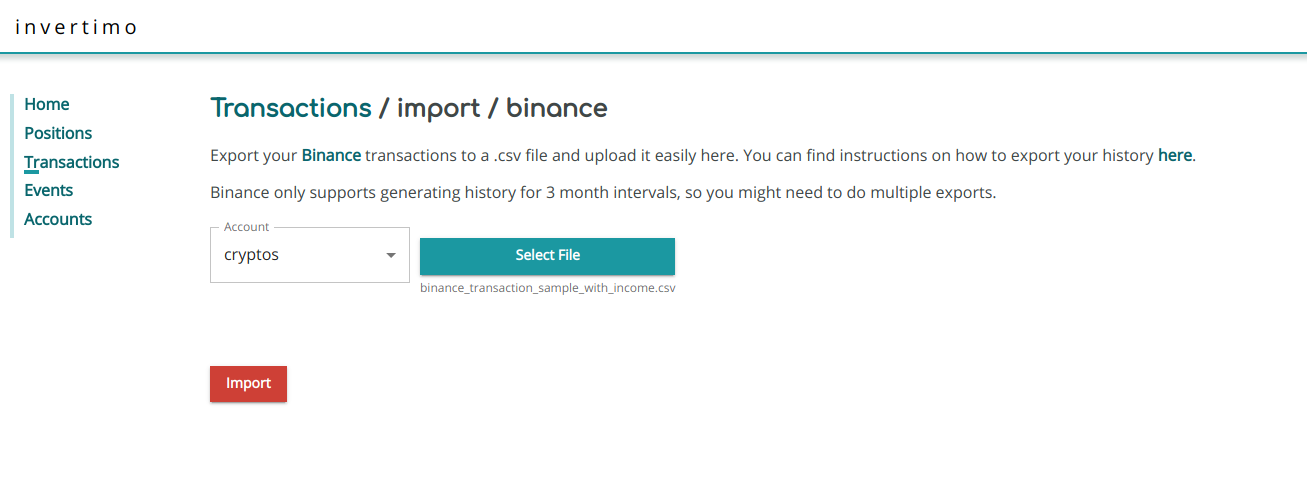Screen dimensions: 1307x490
Task: Select Transactions in the sidebar navigation
Action: (x=71, y=162)
